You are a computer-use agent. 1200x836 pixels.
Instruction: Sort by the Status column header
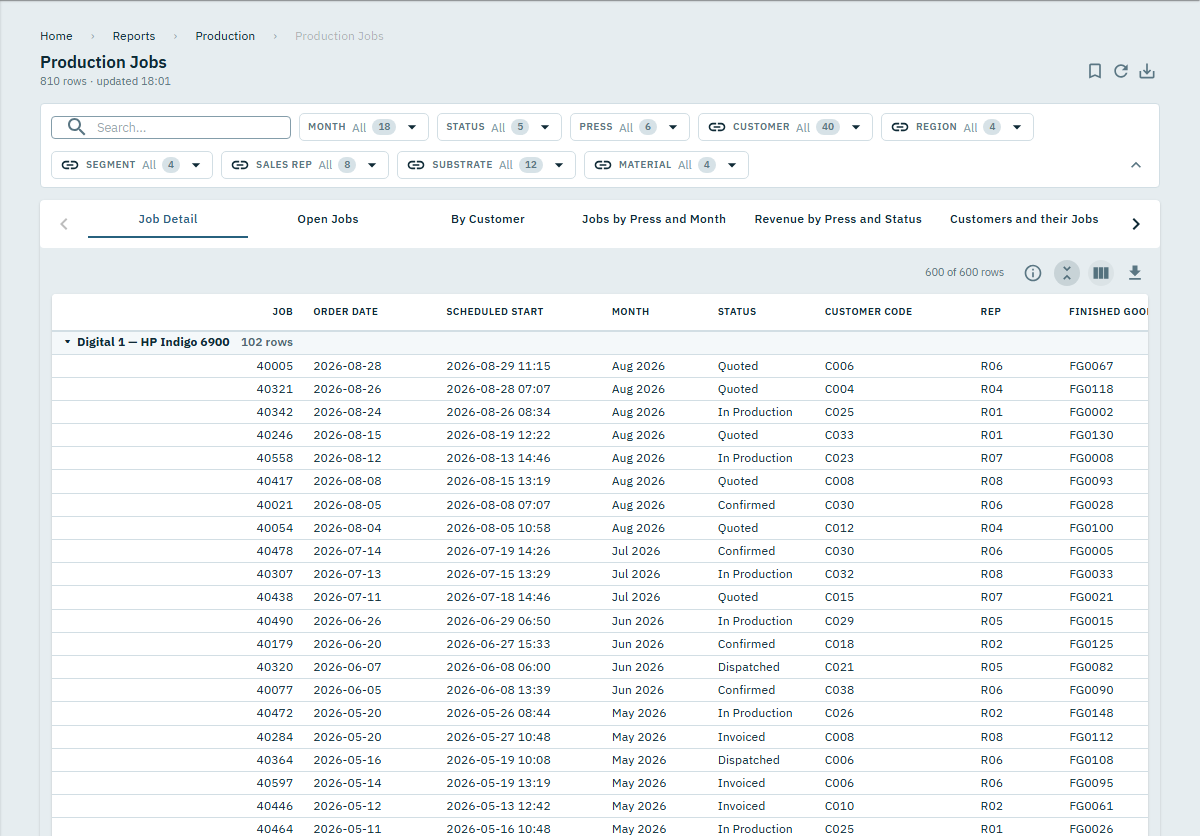pos(737,312)
